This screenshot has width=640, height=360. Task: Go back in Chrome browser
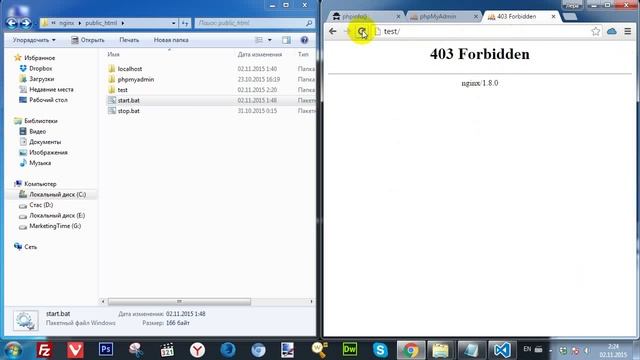333,31
